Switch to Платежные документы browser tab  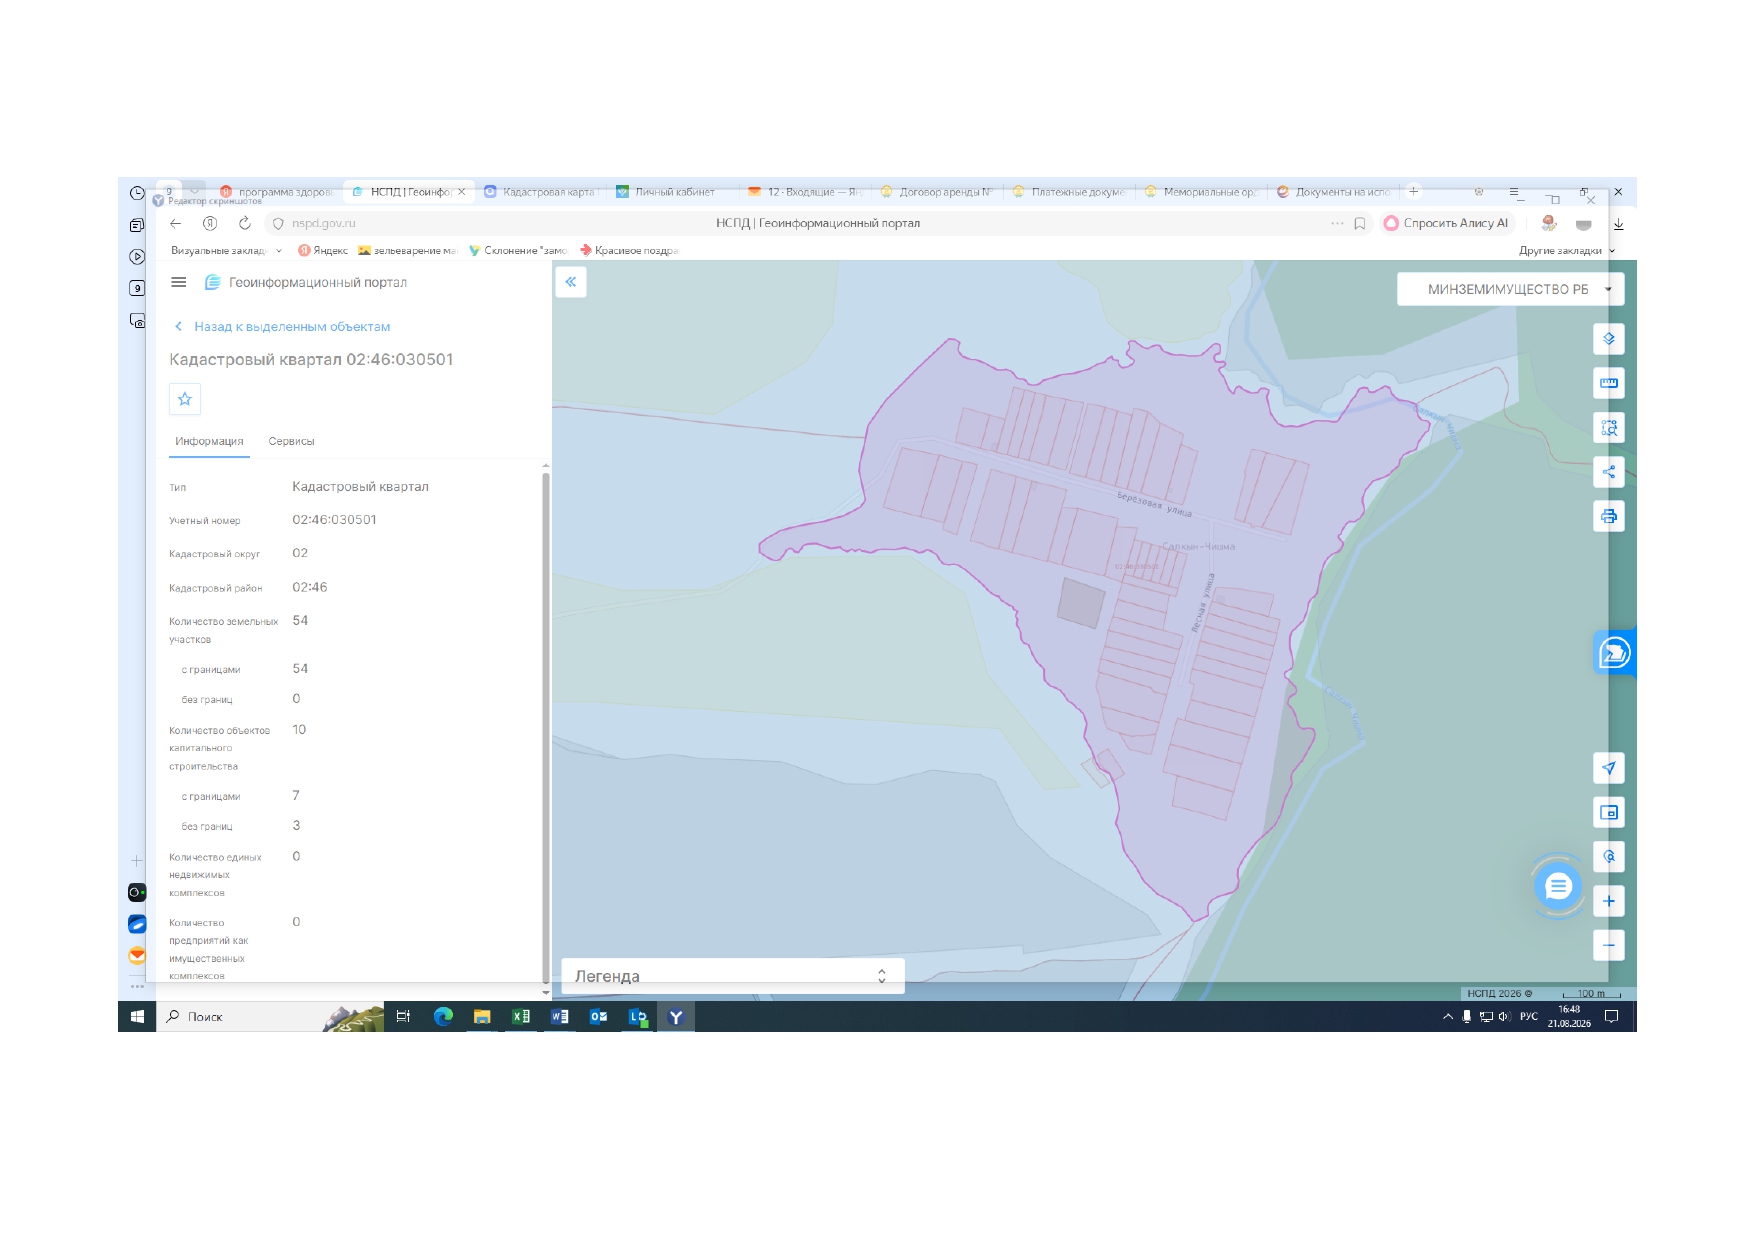[x=1070, y=192]
